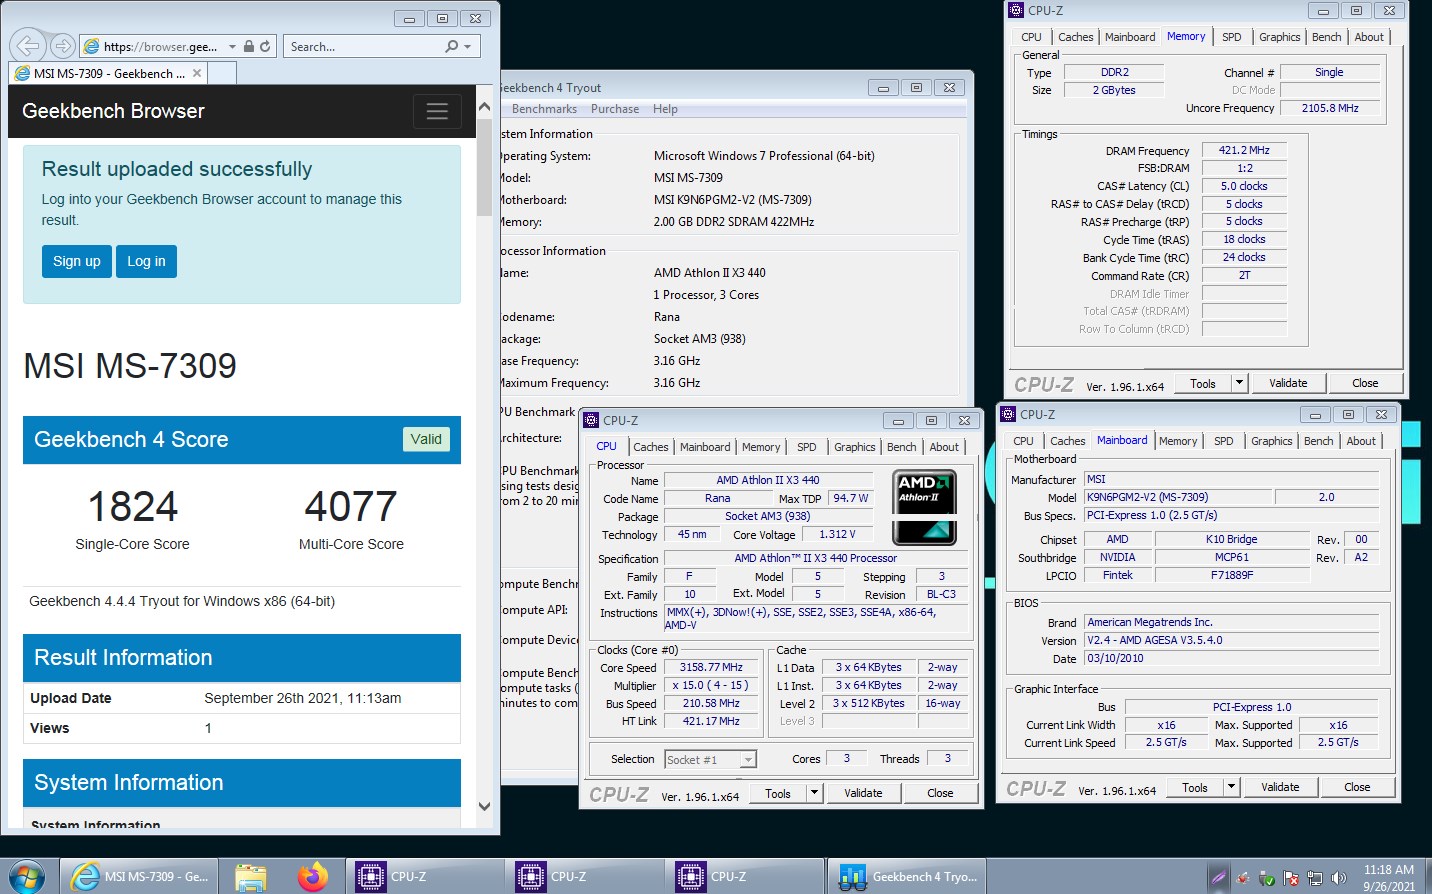Click the Geekbench Browser header title

click(x=113, y=111)
